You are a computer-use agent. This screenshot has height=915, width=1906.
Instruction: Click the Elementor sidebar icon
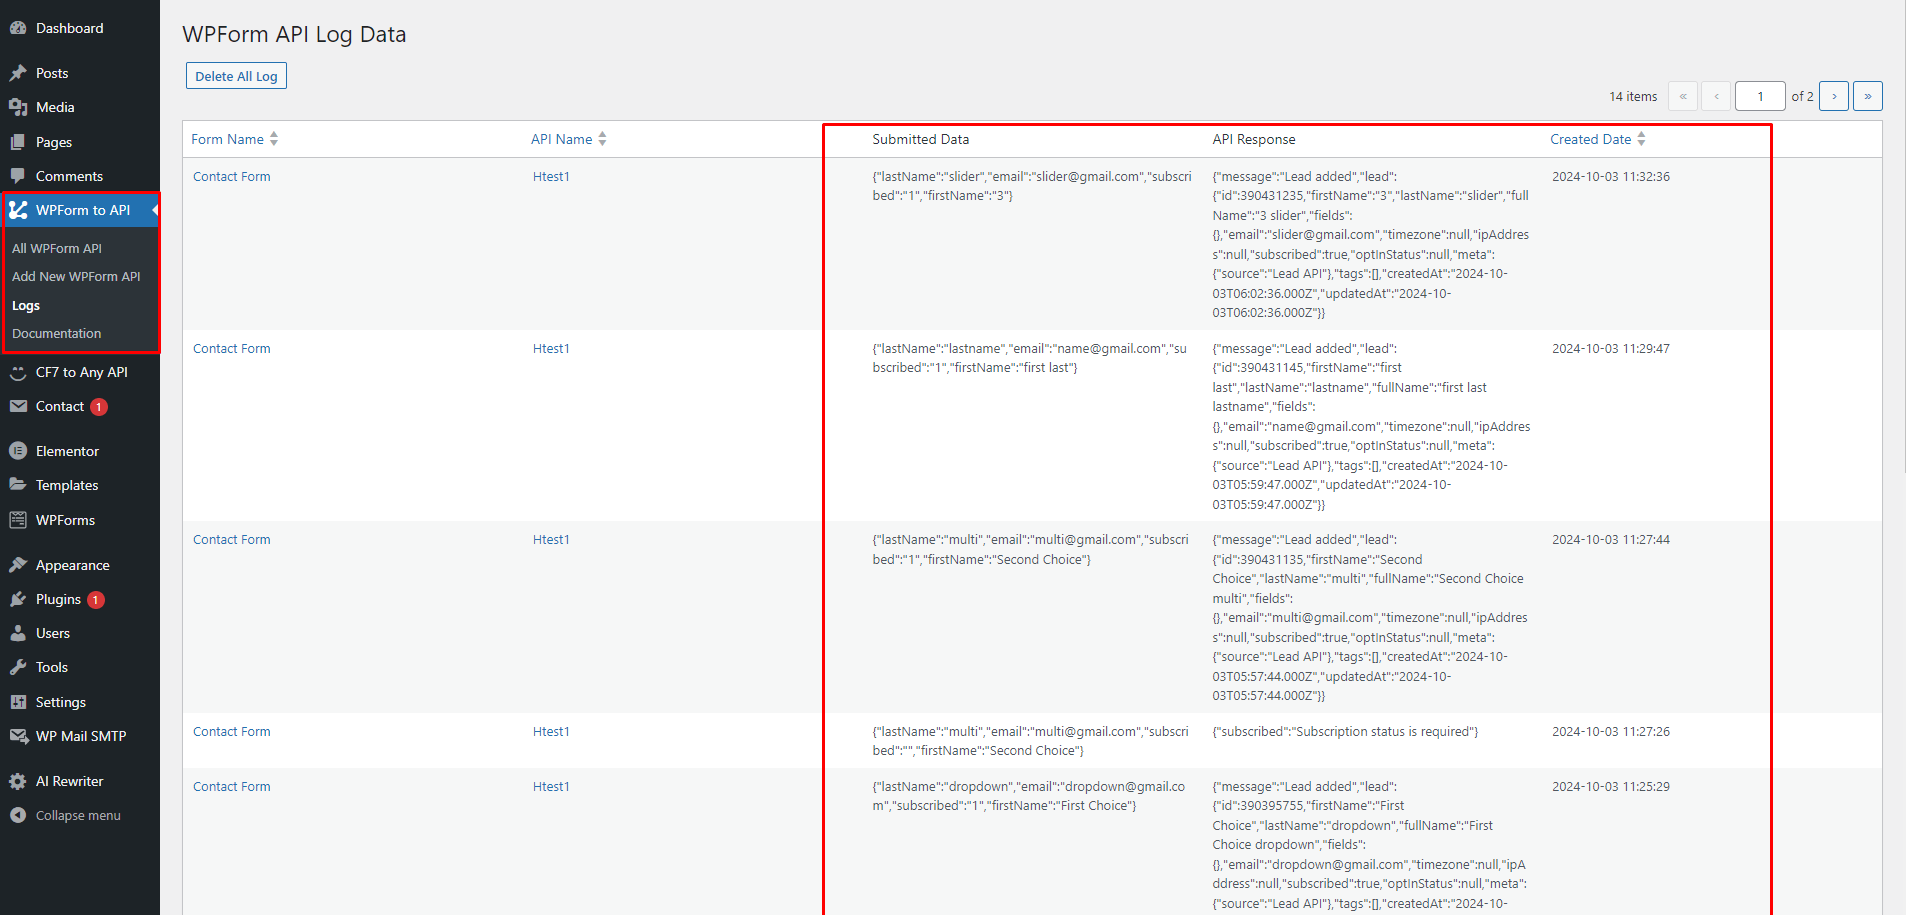point(18,450)
